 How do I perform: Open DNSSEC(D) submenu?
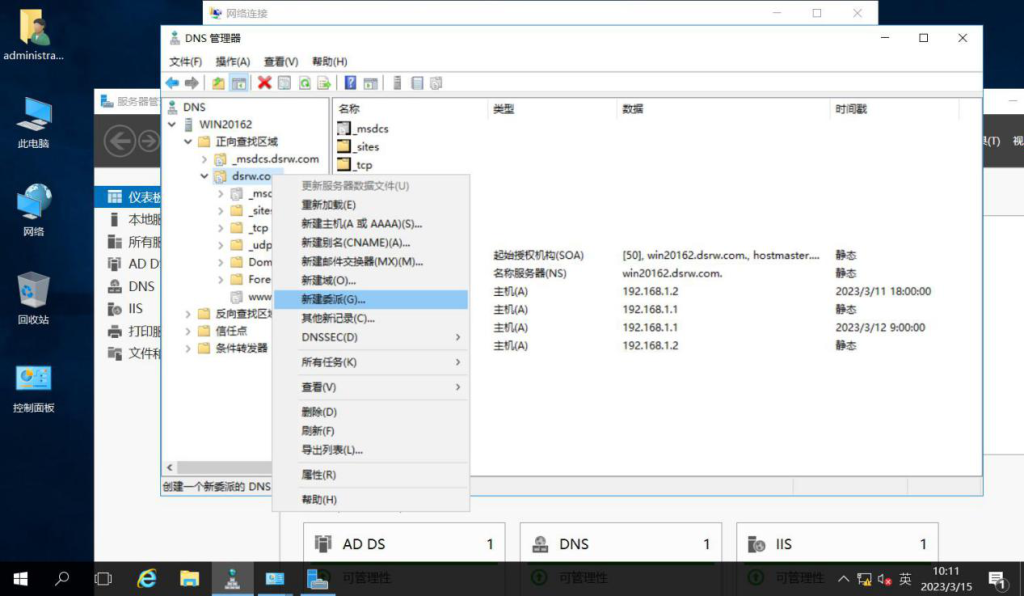370,337
